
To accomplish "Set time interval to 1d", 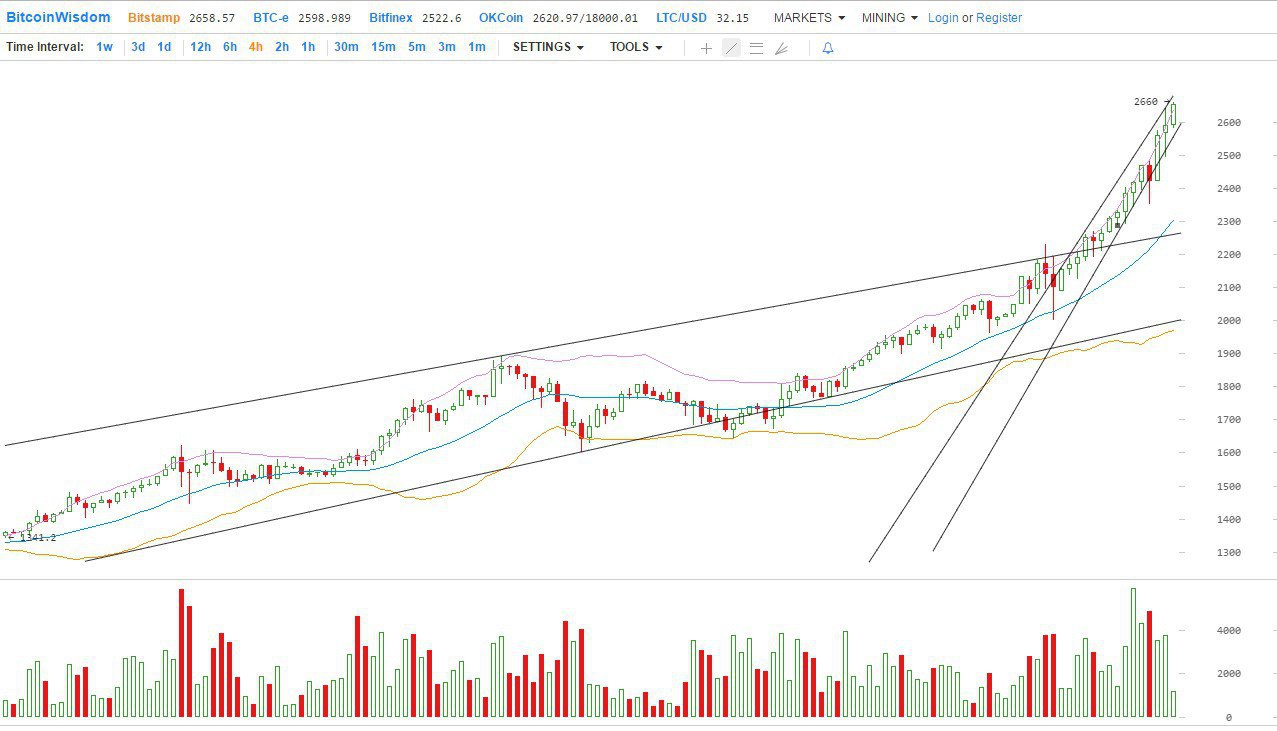I will 164,47.
